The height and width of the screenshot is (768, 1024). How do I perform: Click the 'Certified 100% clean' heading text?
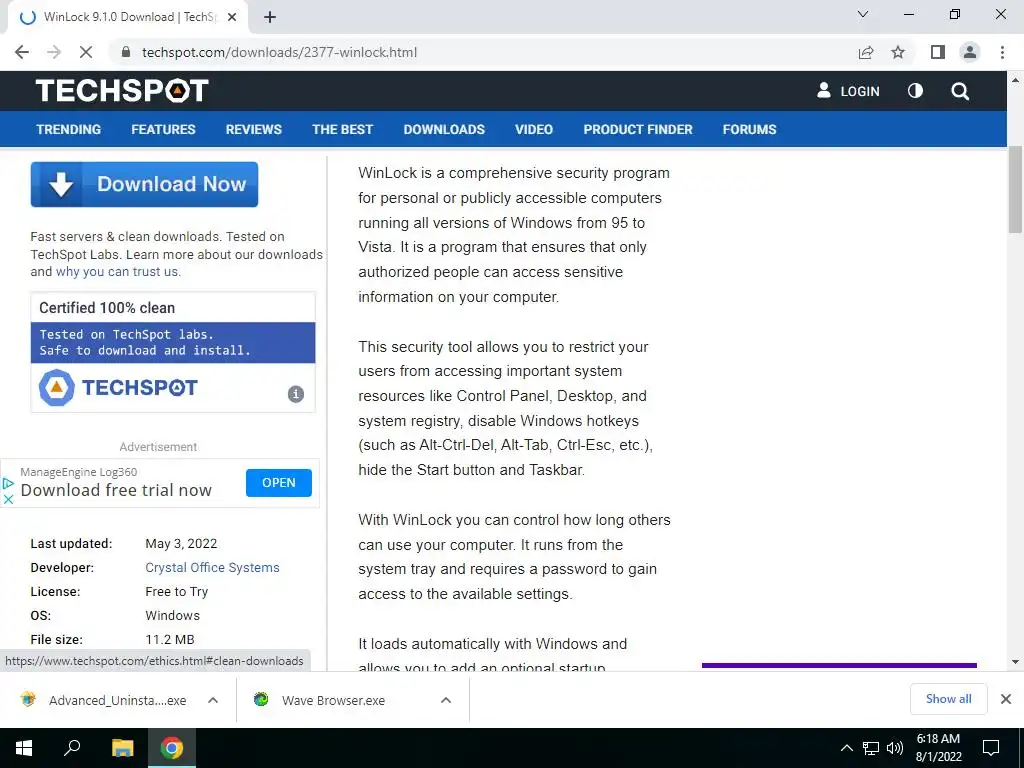pyautogui.click(x=107, y=308)
